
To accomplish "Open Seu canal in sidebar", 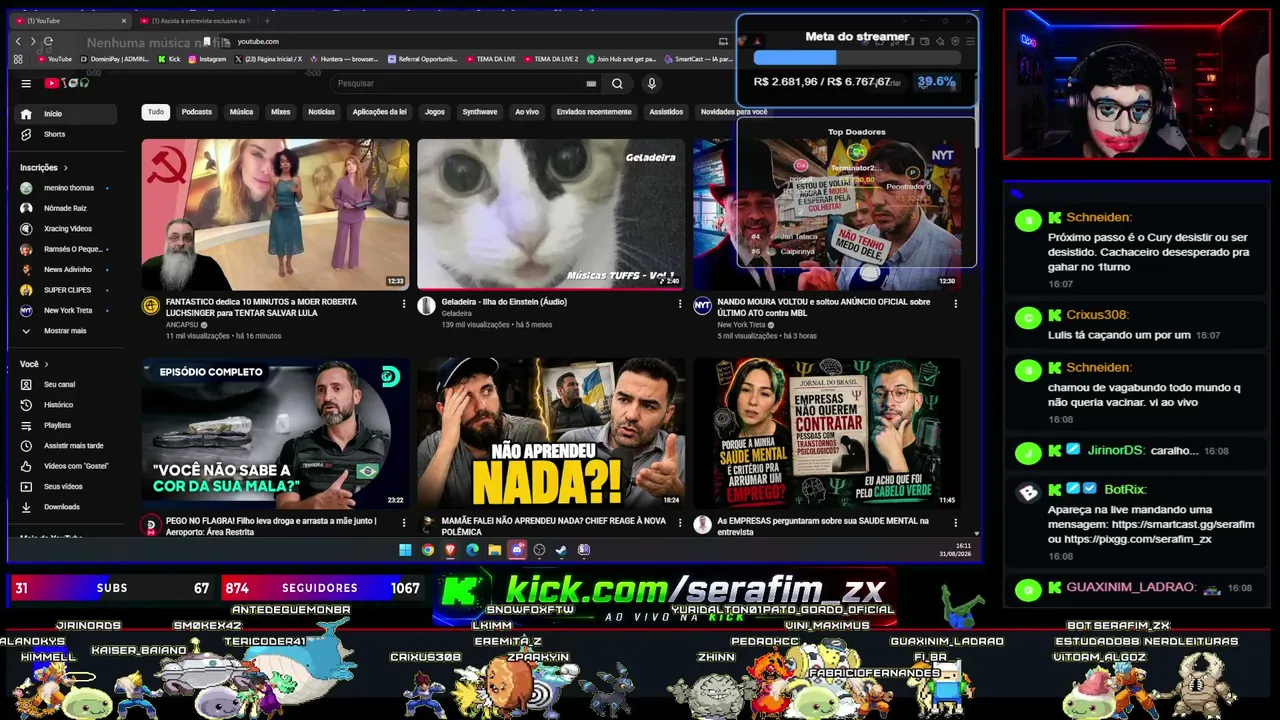I will point(66,384).
